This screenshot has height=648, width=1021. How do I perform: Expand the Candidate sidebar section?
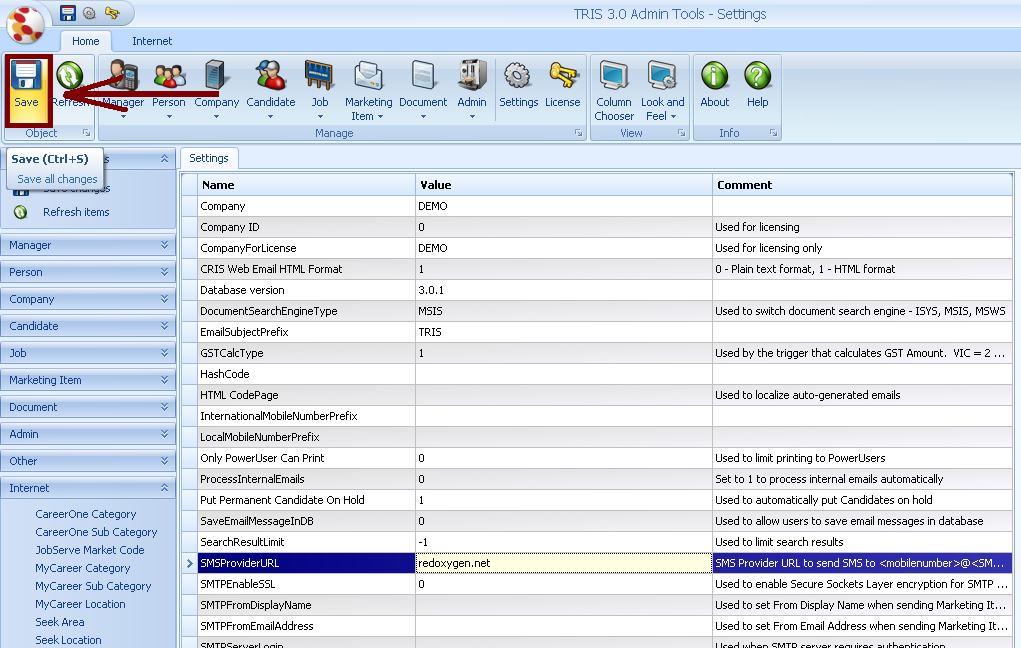88,326
